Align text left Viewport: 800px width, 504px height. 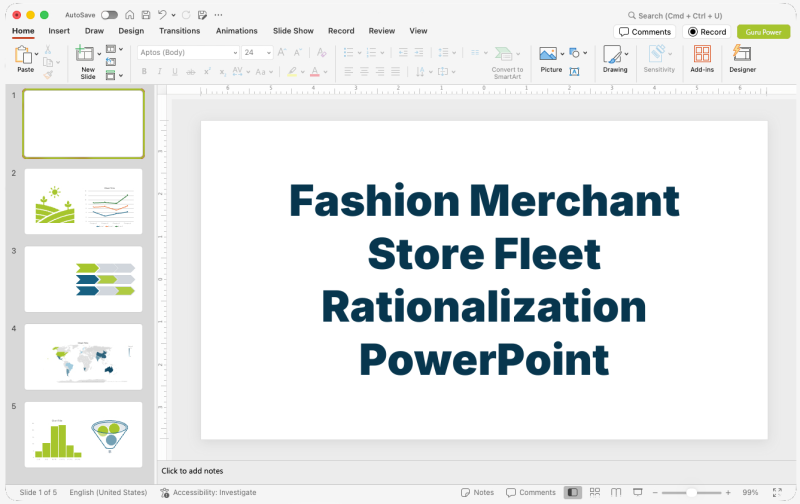pos(348,71)
